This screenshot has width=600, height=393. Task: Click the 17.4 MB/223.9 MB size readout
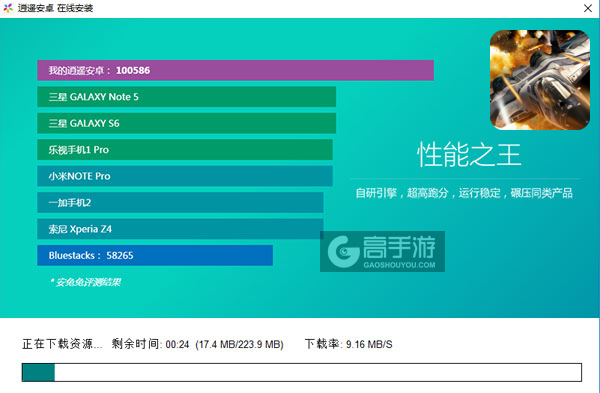point(240,344)
